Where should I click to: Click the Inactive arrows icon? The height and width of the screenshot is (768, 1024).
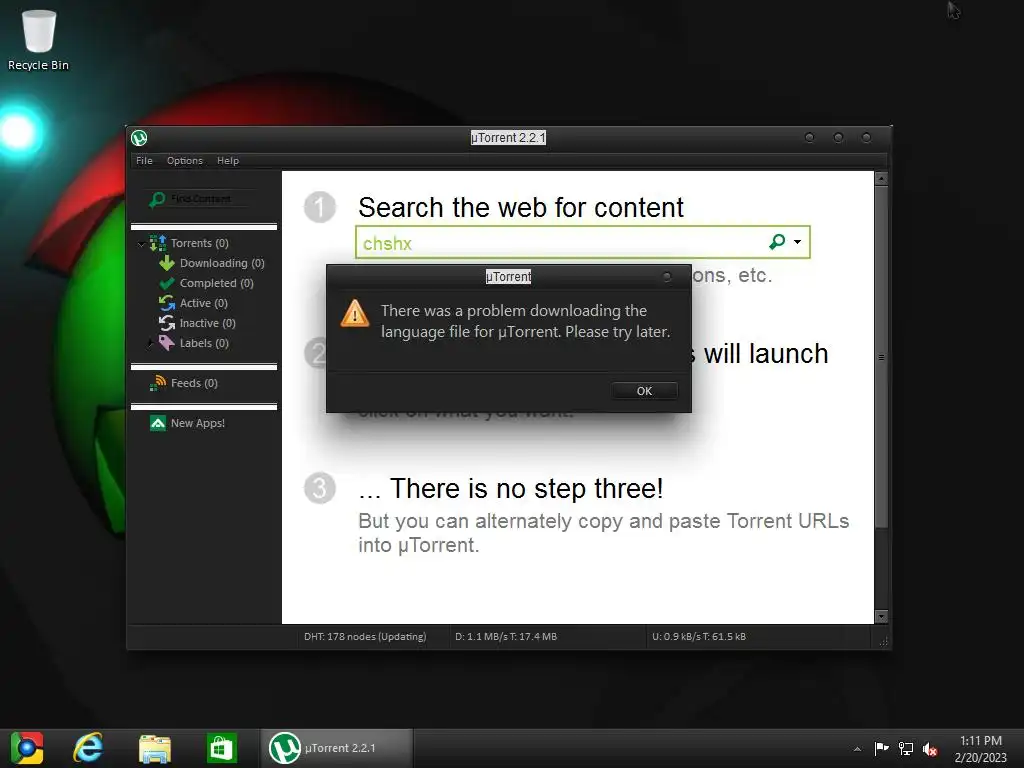tap(167, 323)
